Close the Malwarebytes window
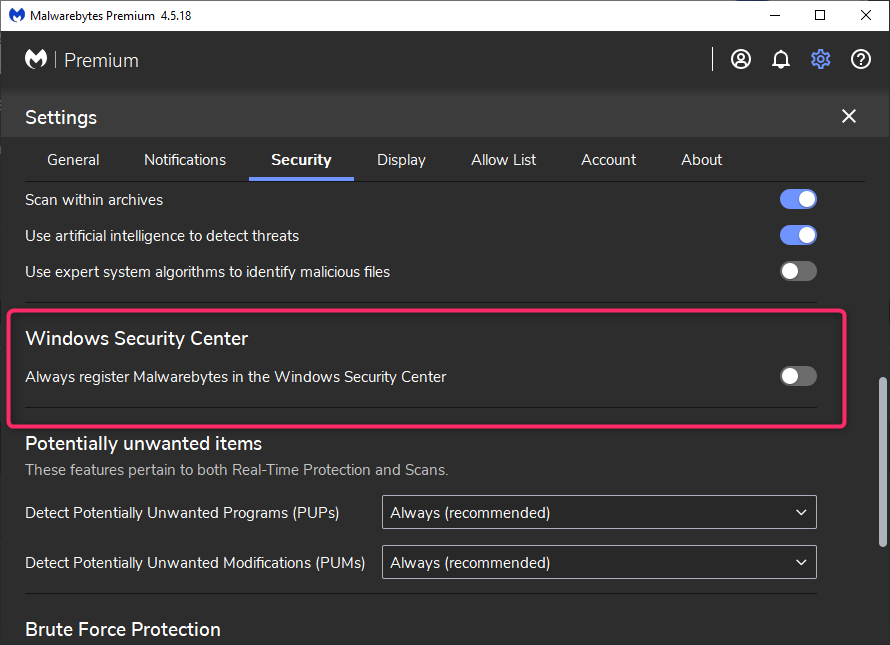Viewport: 890px width, 645px height. click(866, 15)
